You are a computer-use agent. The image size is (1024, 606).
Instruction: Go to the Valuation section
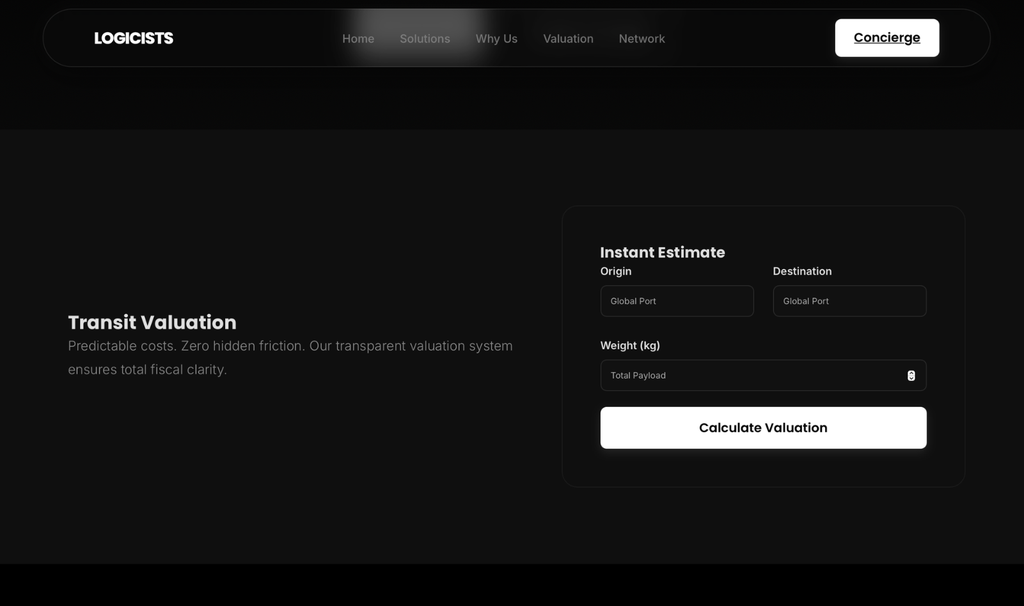point(568,38)
